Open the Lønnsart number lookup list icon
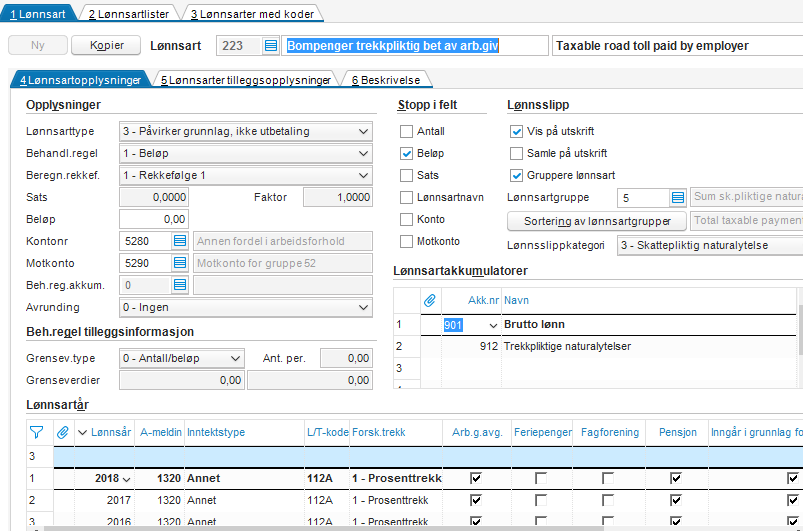This screenshot has width=803, height=531. tap(271, 46)
